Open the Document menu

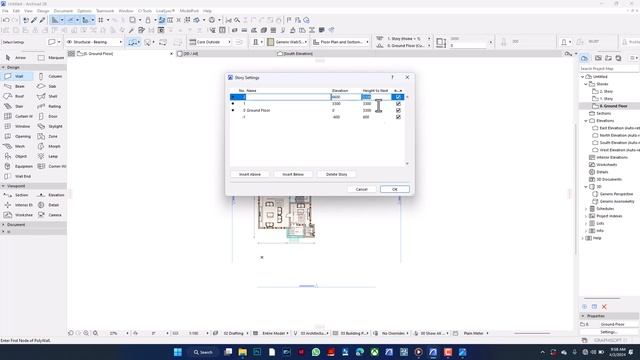point(63,11)
